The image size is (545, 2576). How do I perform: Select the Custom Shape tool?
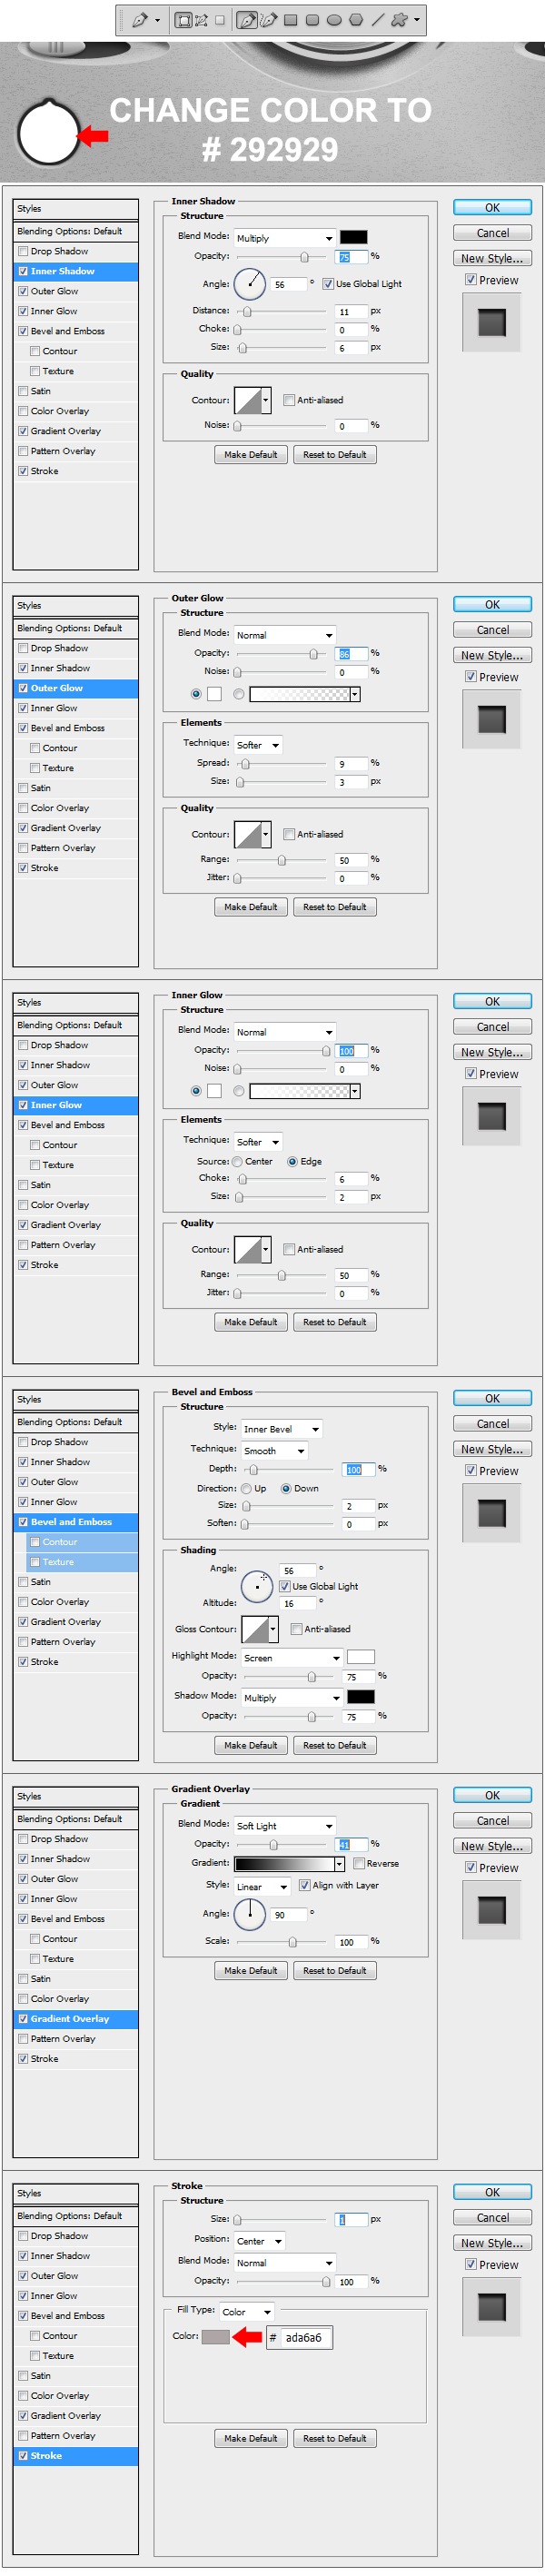(x=399, y=20)
